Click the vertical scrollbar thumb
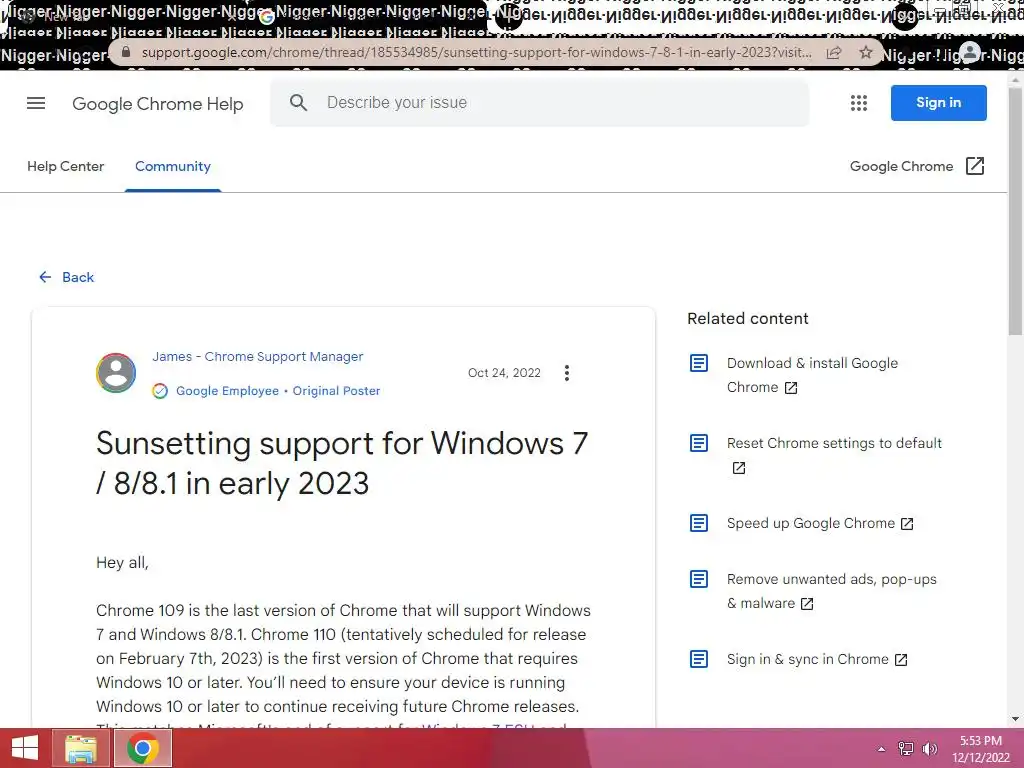Viewport: 1024px width, 768px height. [x=1015, y=212]
